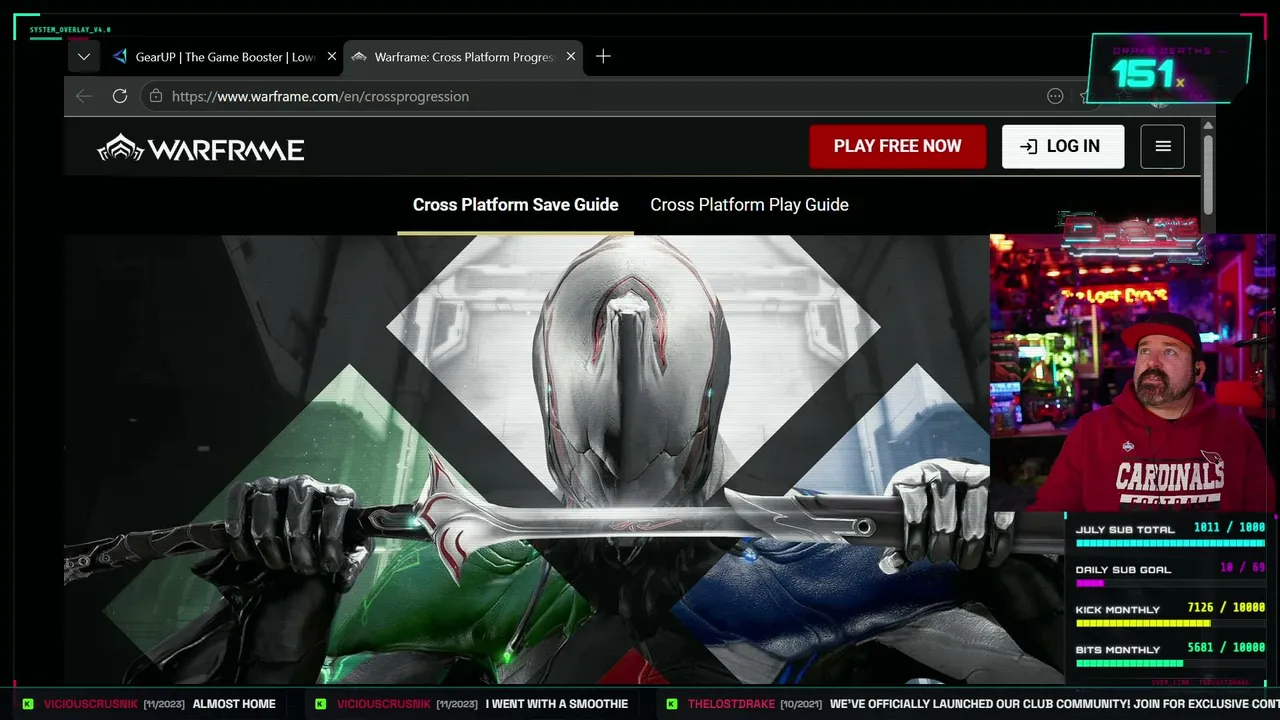Screen dimensions: 1280x720
Task: Close the GearUP Game Booster tab
Action: [x=332, y=57]
